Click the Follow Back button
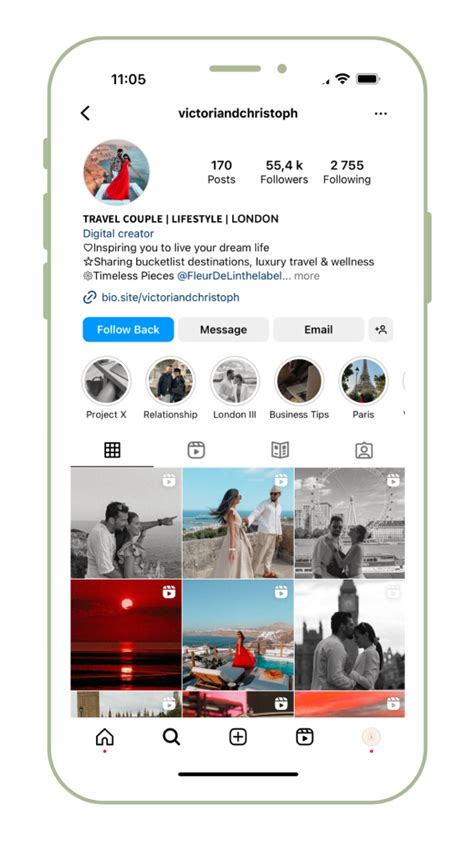The width and height of the screenshot is (474, 841). [128, 329]
